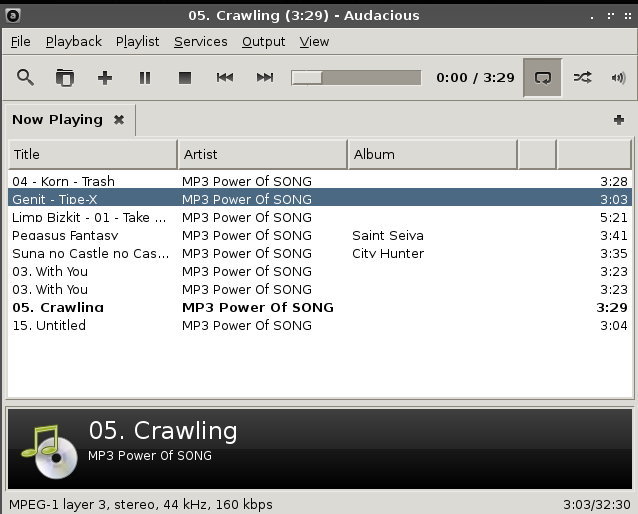
Task: Skip to the next track
Action: [x=264, y=77]
